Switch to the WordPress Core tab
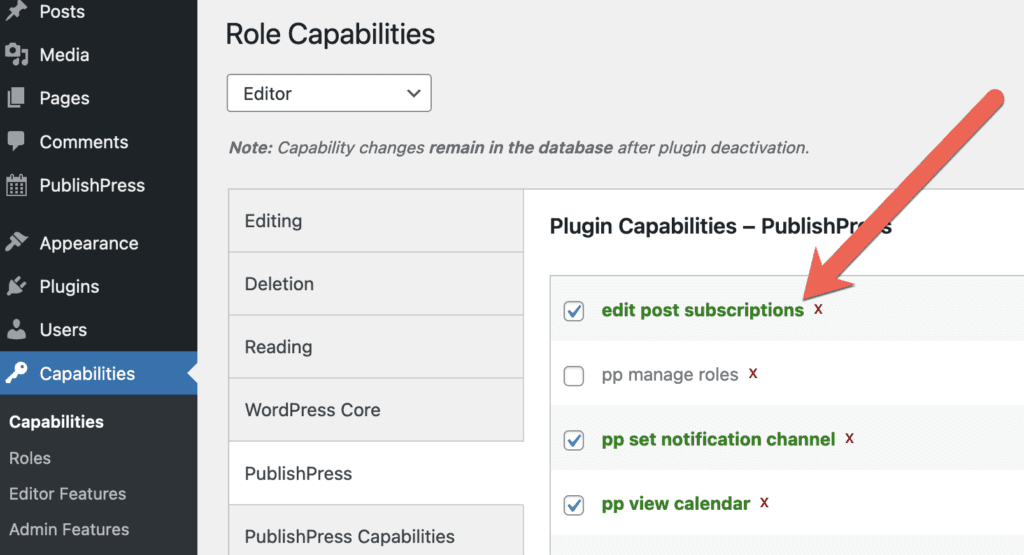The height and width of the screenshot is (555, 1024). click(376, 410)
